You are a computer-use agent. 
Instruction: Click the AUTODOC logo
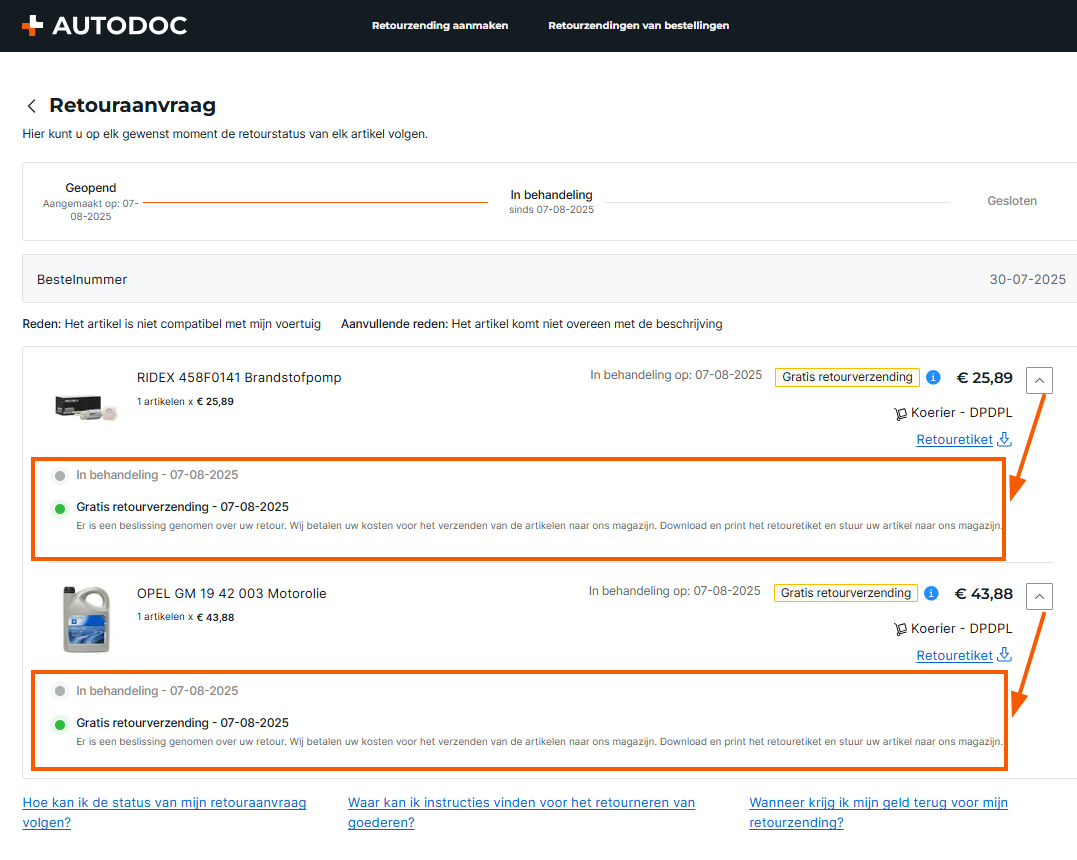coord(104,26)
